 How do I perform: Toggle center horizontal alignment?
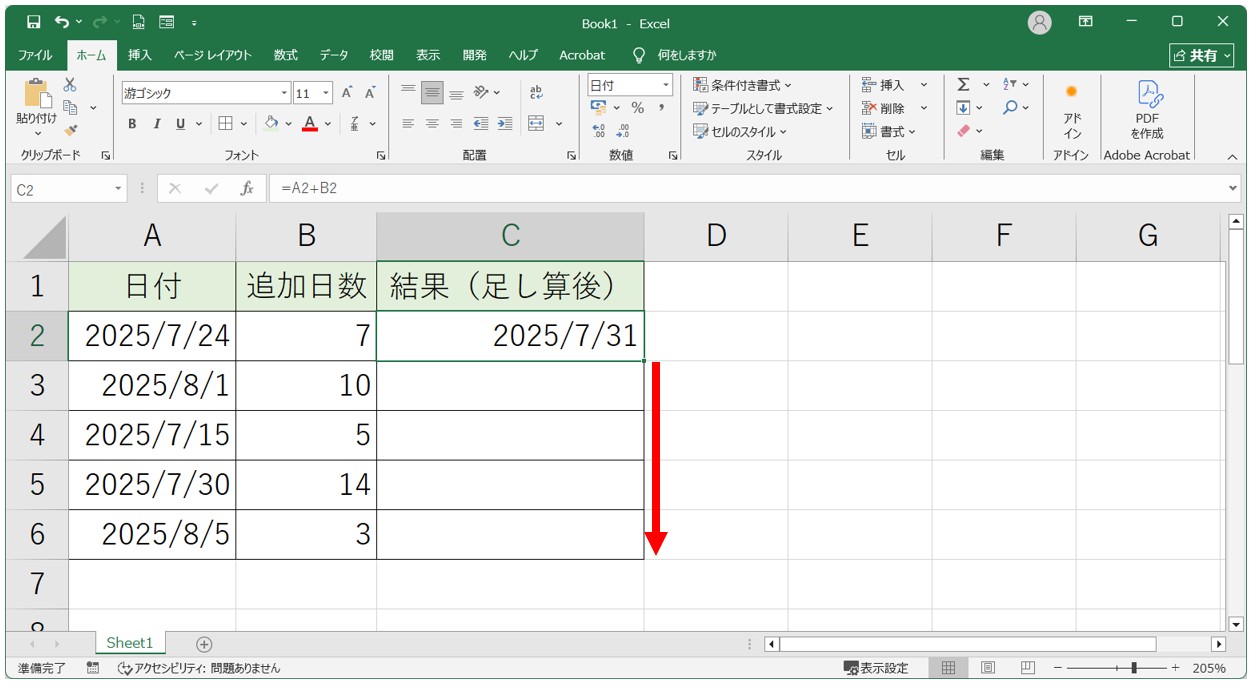(432, 124)
